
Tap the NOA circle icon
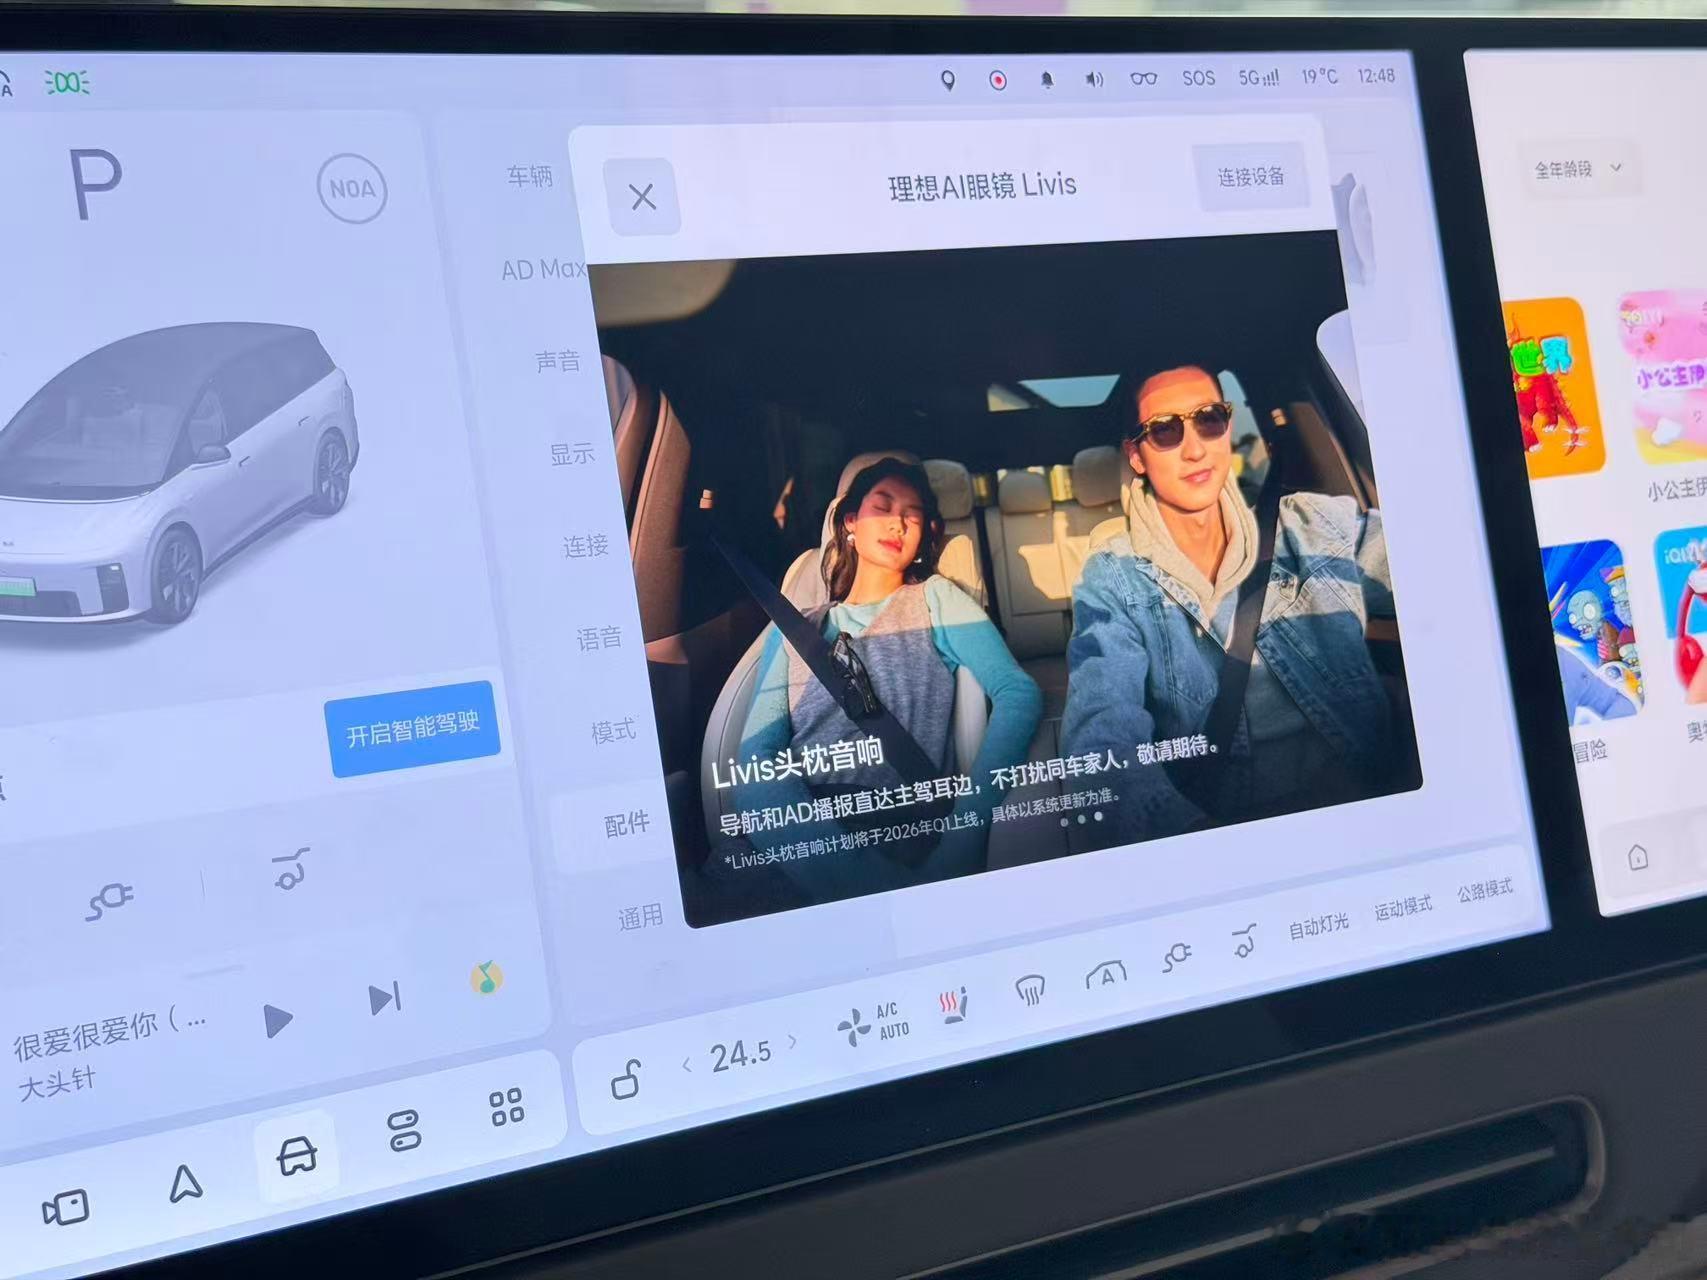coord(352,188)
